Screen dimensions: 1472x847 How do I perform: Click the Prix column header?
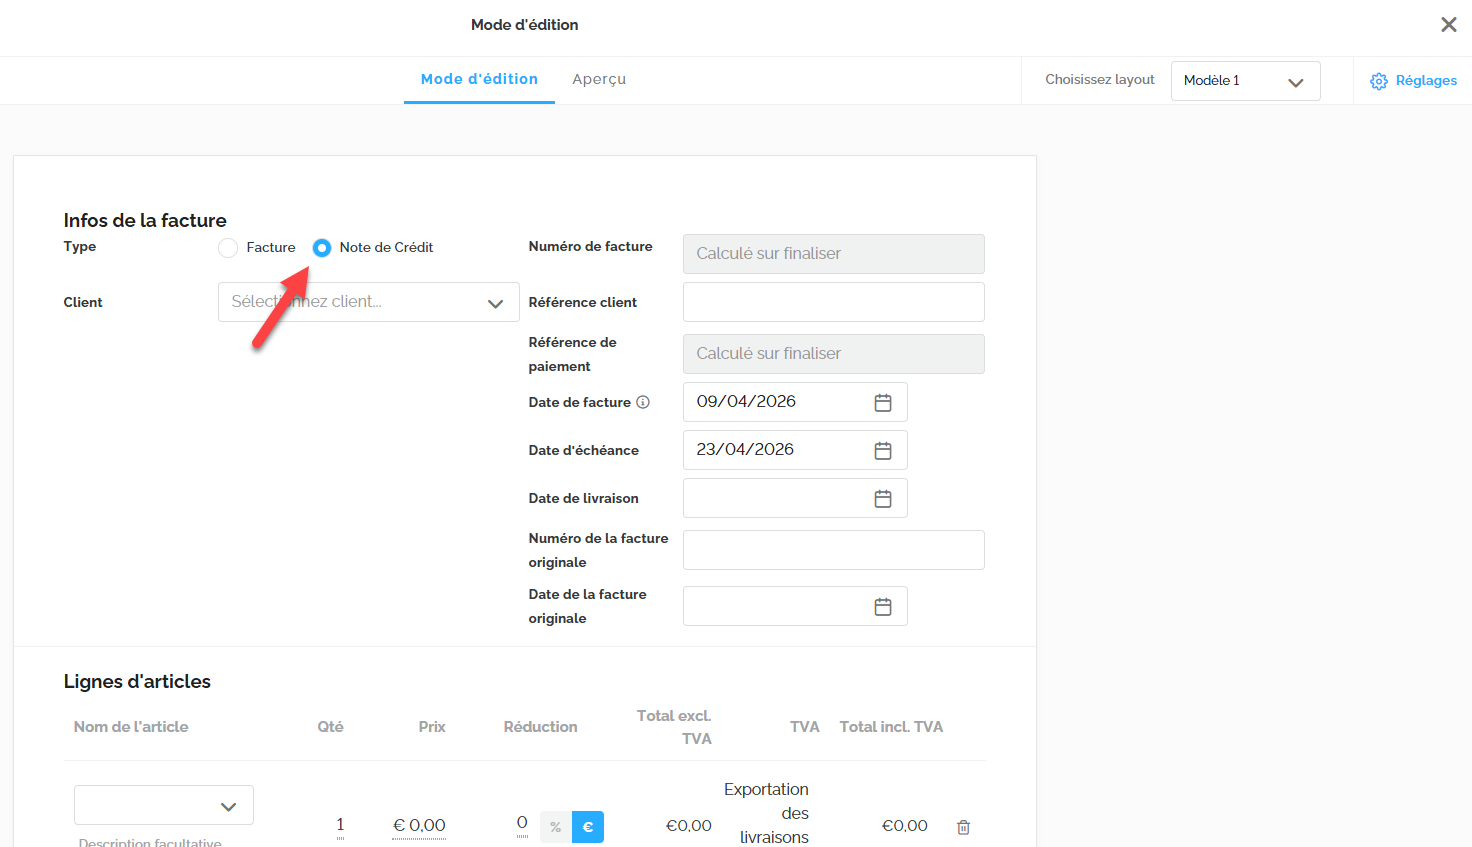[x=432, y=727]
